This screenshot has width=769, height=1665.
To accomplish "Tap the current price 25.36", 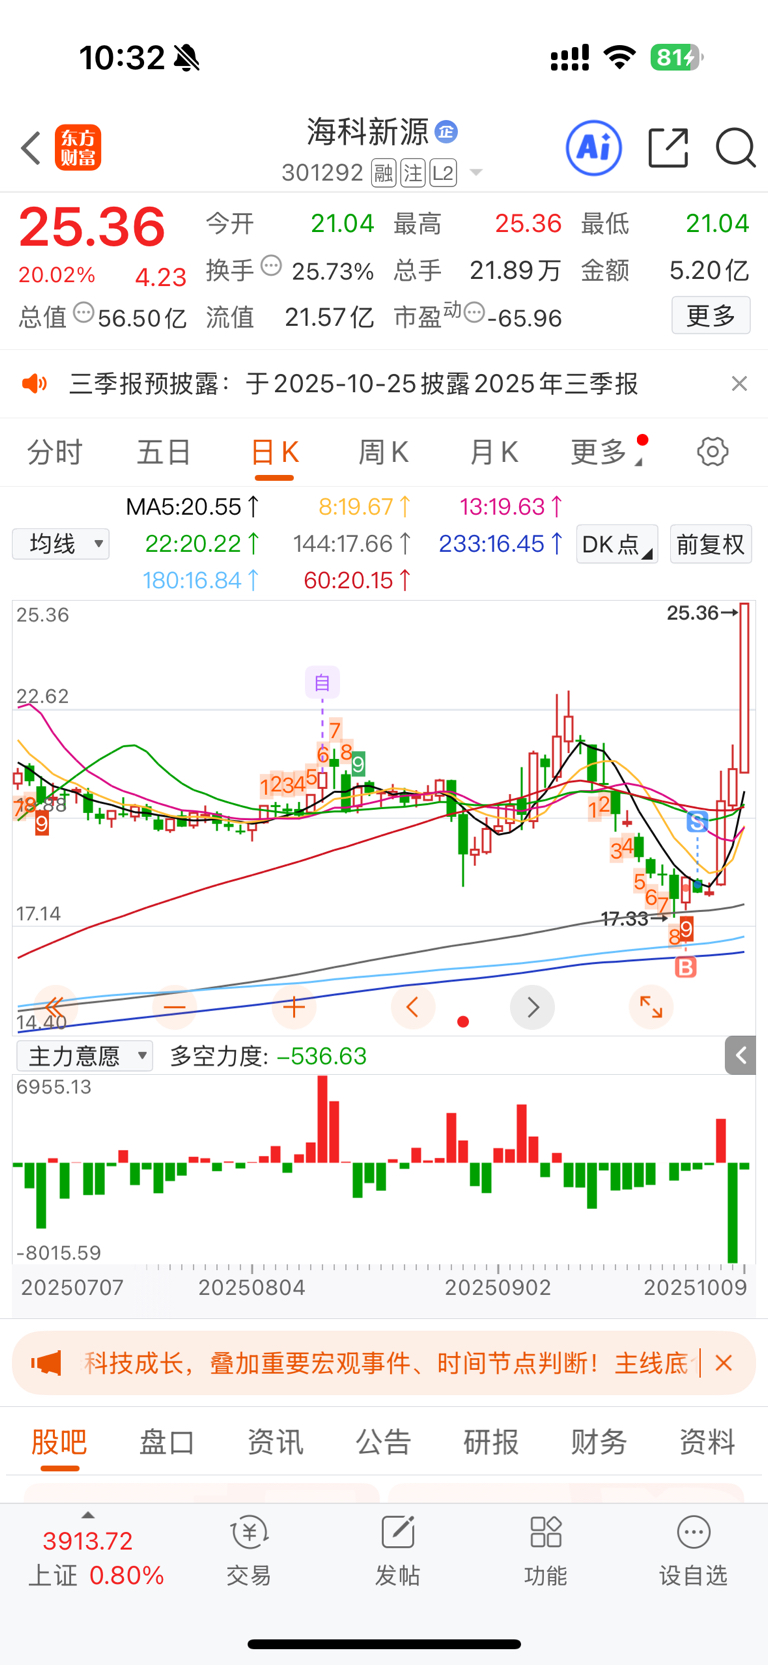I will [92, 227].
